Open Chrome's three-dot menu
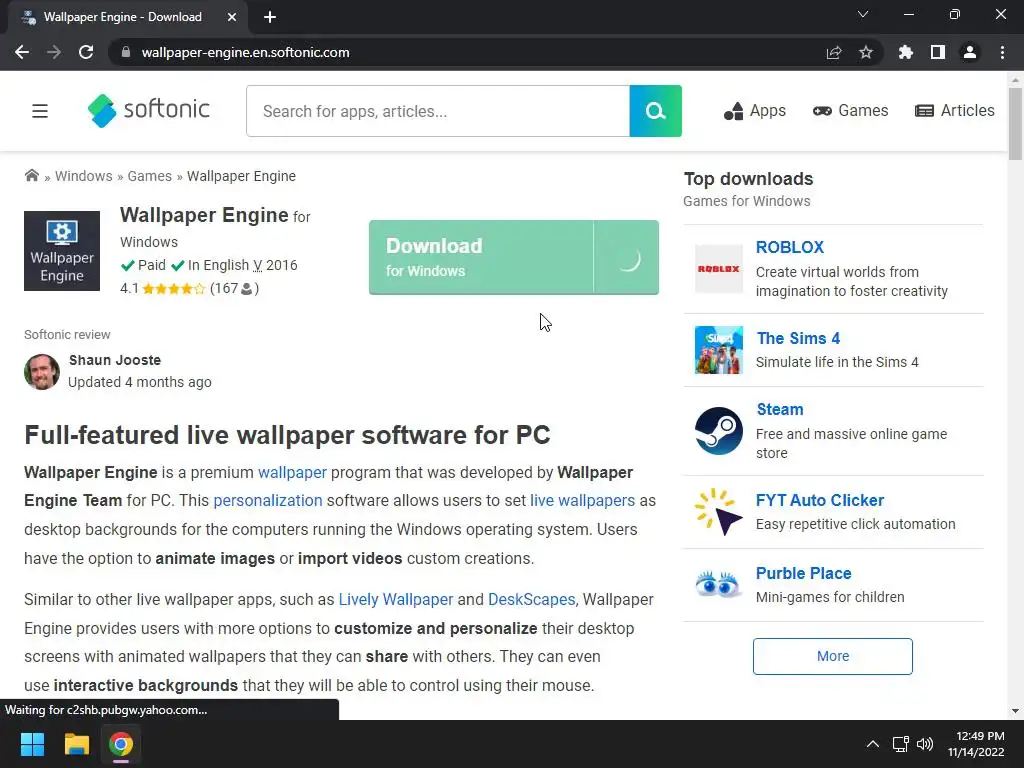1024x768 pixels. pos(1002,52)
